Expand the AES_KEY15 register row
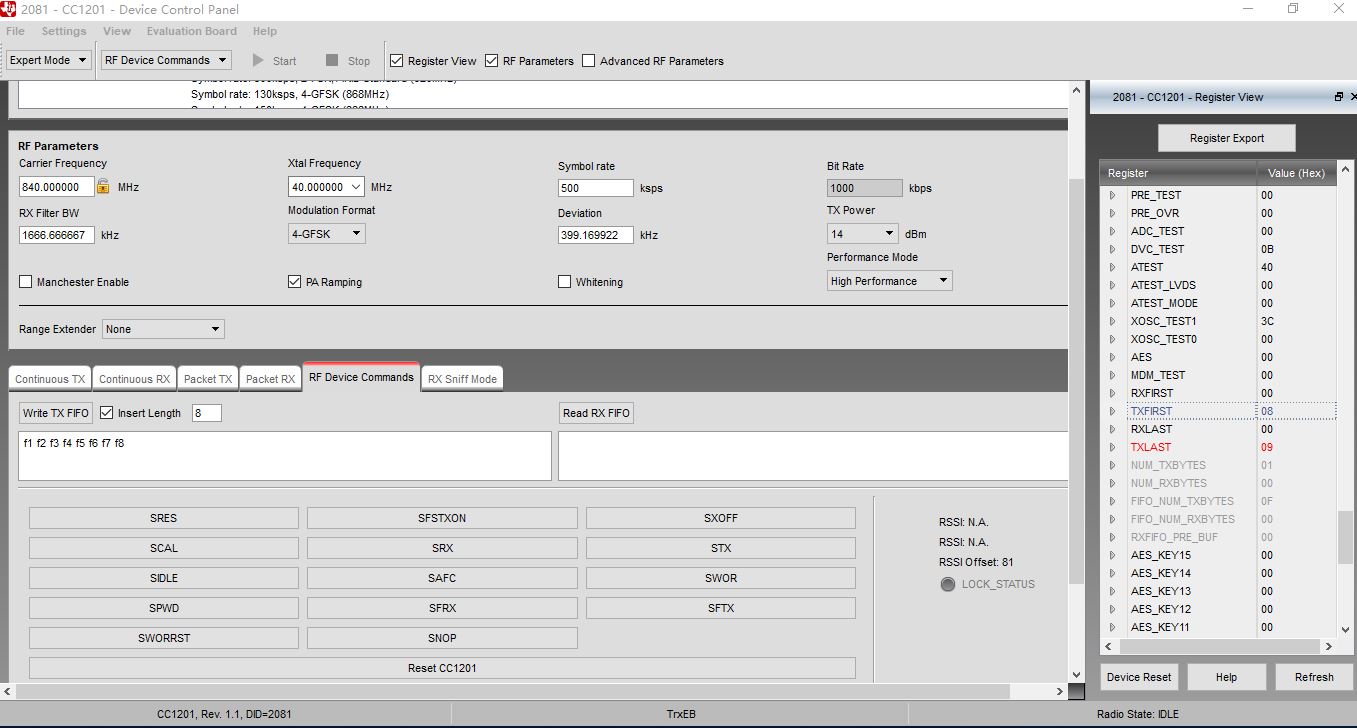The height and width of the screenshot is (728, 1357). click(1112, 555)
